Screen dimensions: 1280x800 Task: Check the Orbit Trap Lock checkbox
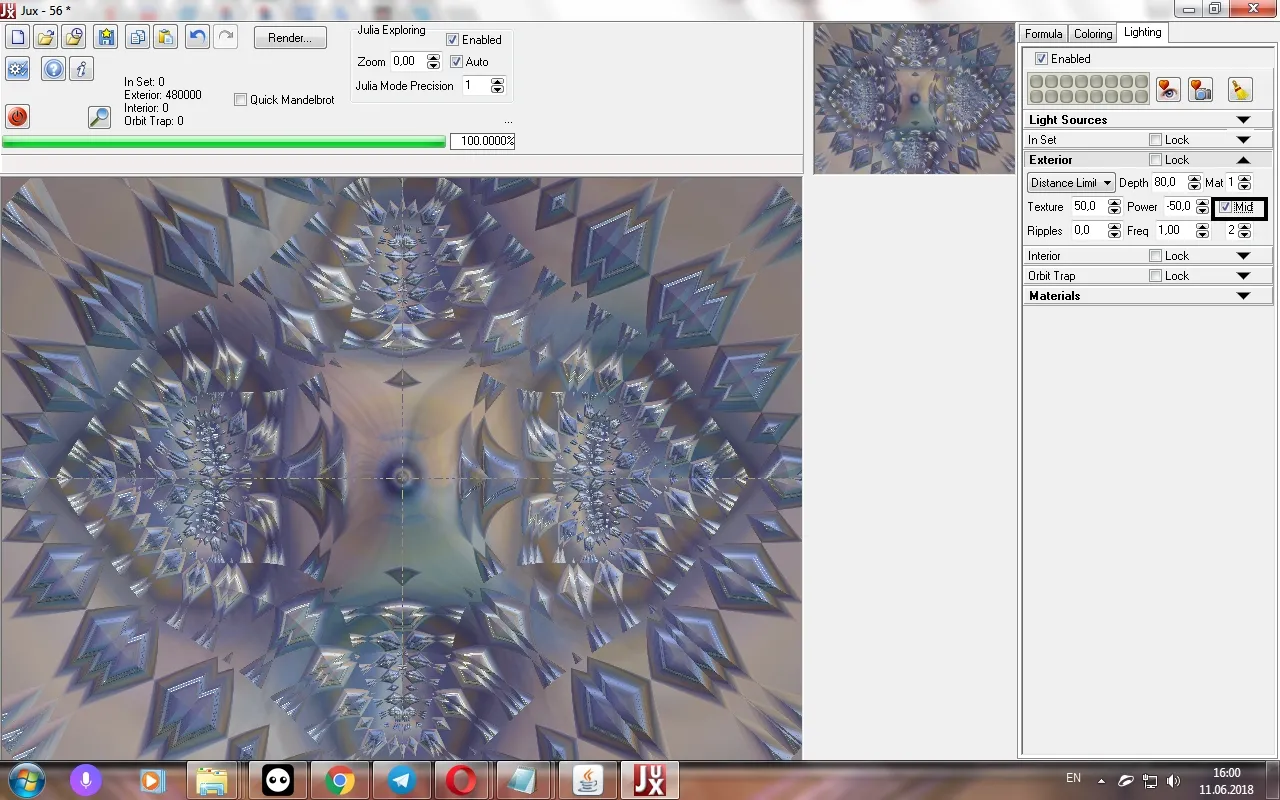pyautogui.click(x=1156, y=276)
